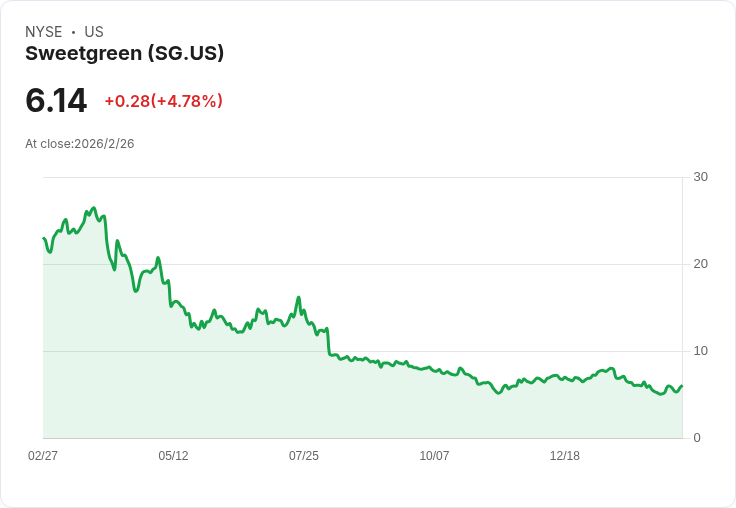Select the 07/25 date on the x-axis
Viewport: 736px width, 508px height.
(304, 456)
